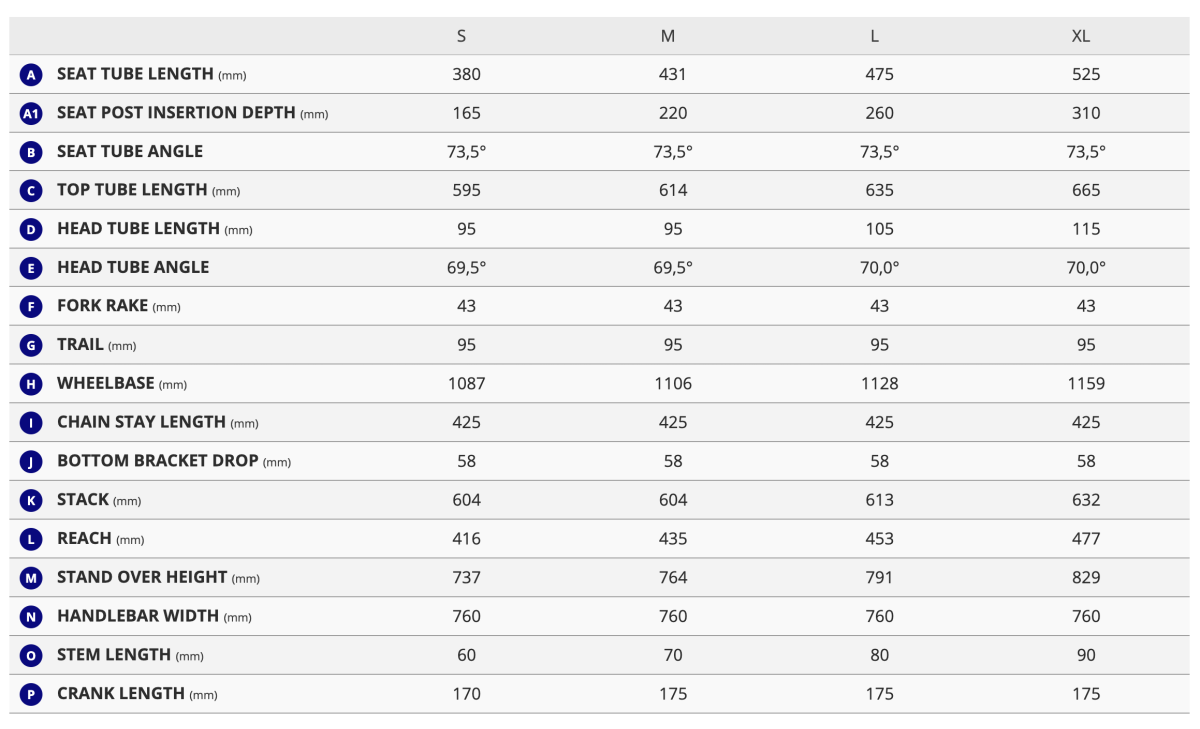Viewport: 1200px width, 729px height.
Task: Click the Chain Stay Length label
Action: point(141,422)
